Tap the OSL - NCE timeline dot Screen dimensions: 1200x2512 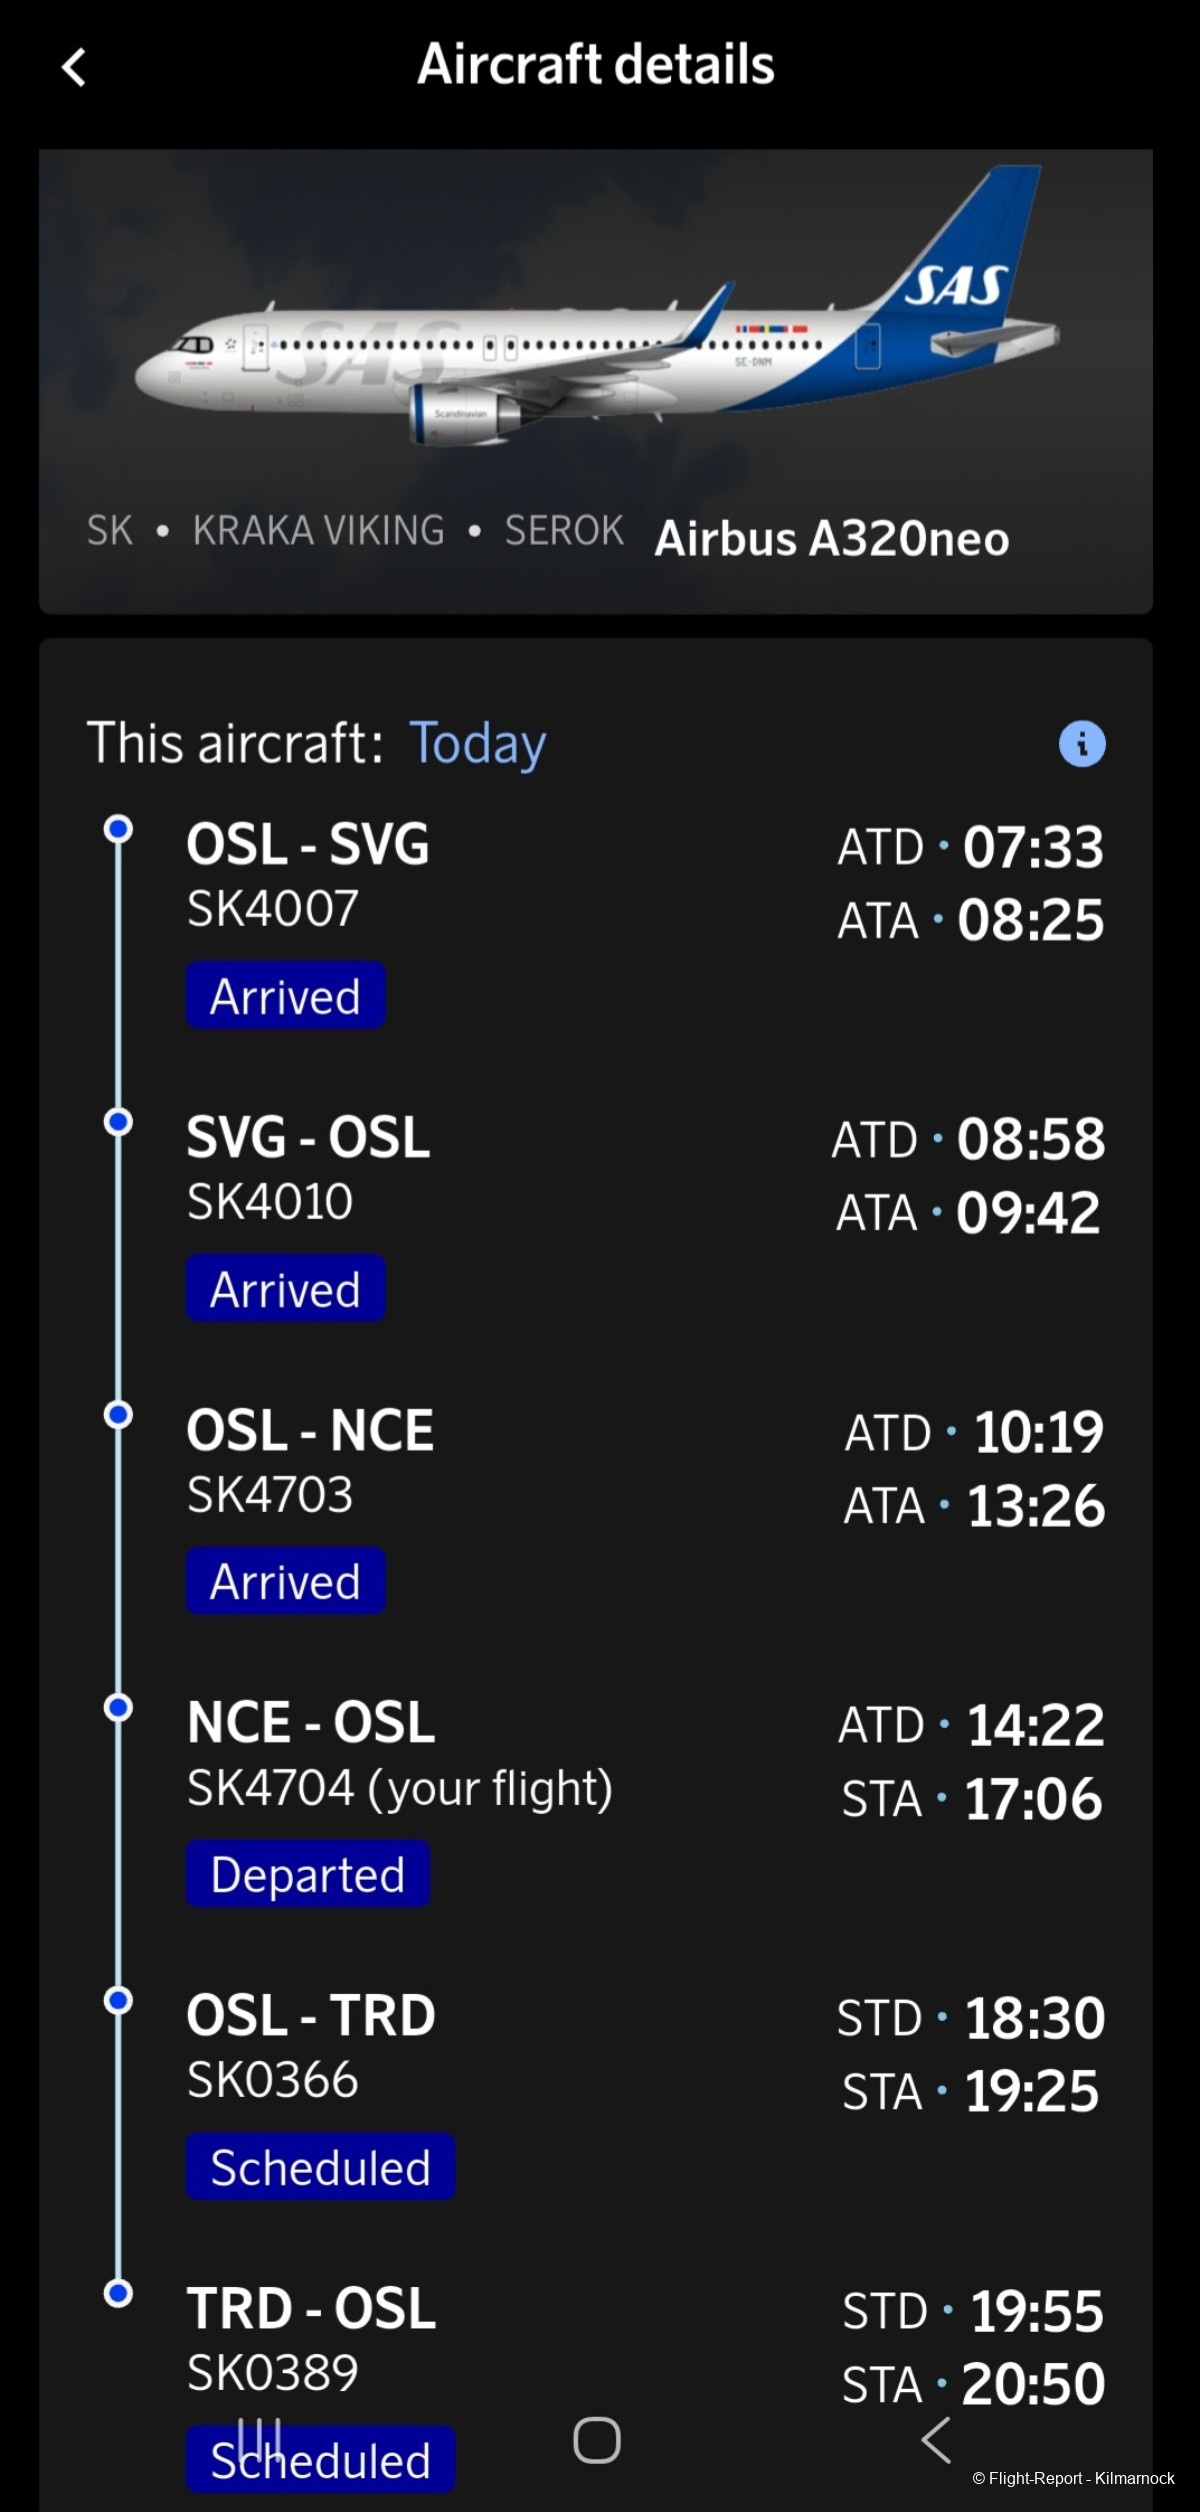click(x=118, y=1415)
